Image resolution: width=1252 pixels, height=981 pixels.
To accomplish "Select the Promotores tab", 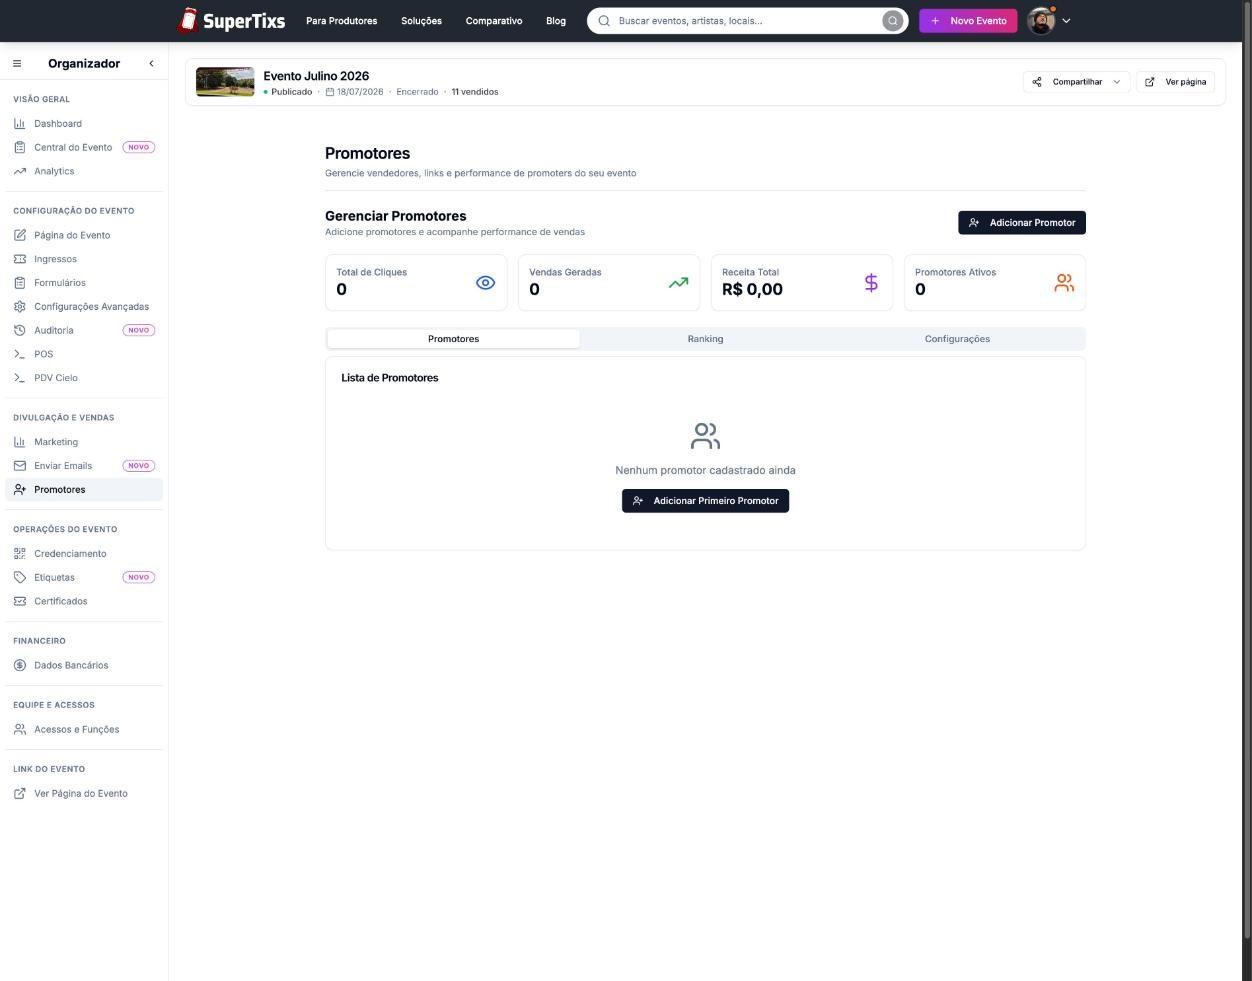I will pyautogui.click(x=453, y=339).
